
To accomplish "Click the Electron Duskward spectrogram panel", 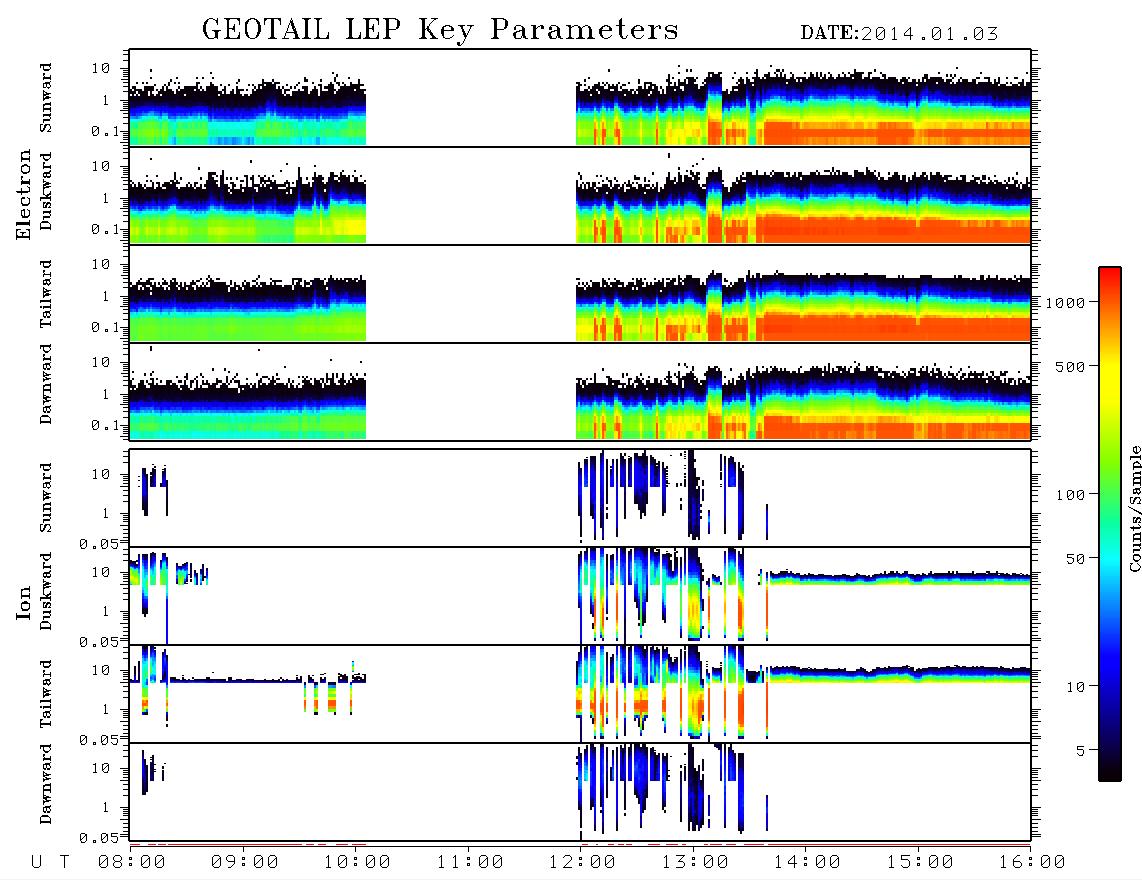I will point(580,195).
